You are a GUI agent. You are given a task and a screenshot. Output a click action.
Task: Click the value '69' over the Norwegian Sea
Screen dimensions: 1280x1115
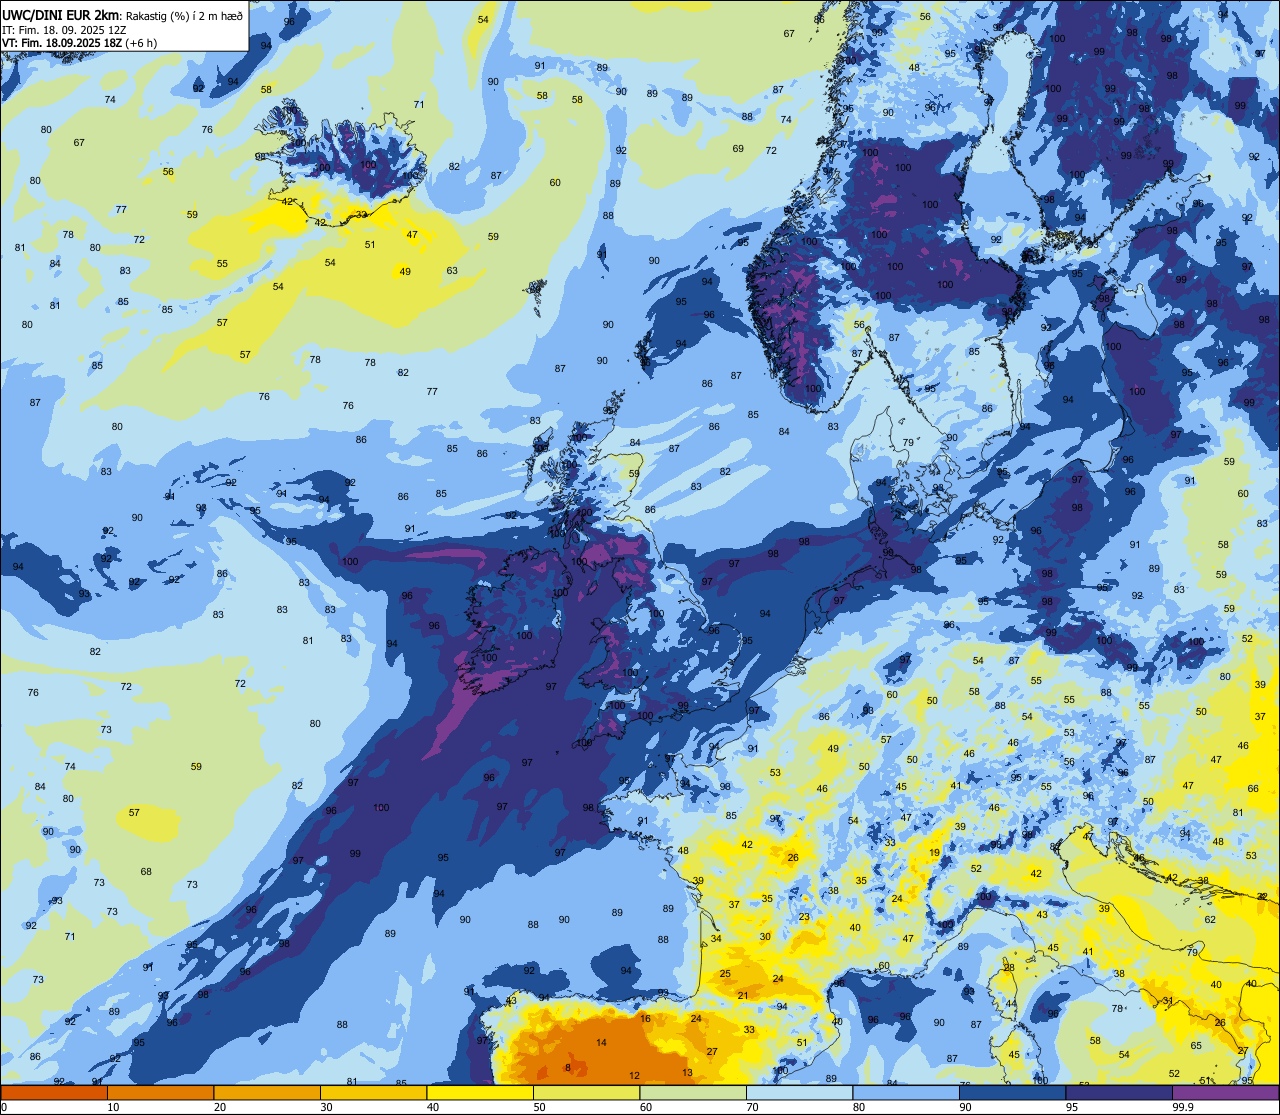point(738,149)
